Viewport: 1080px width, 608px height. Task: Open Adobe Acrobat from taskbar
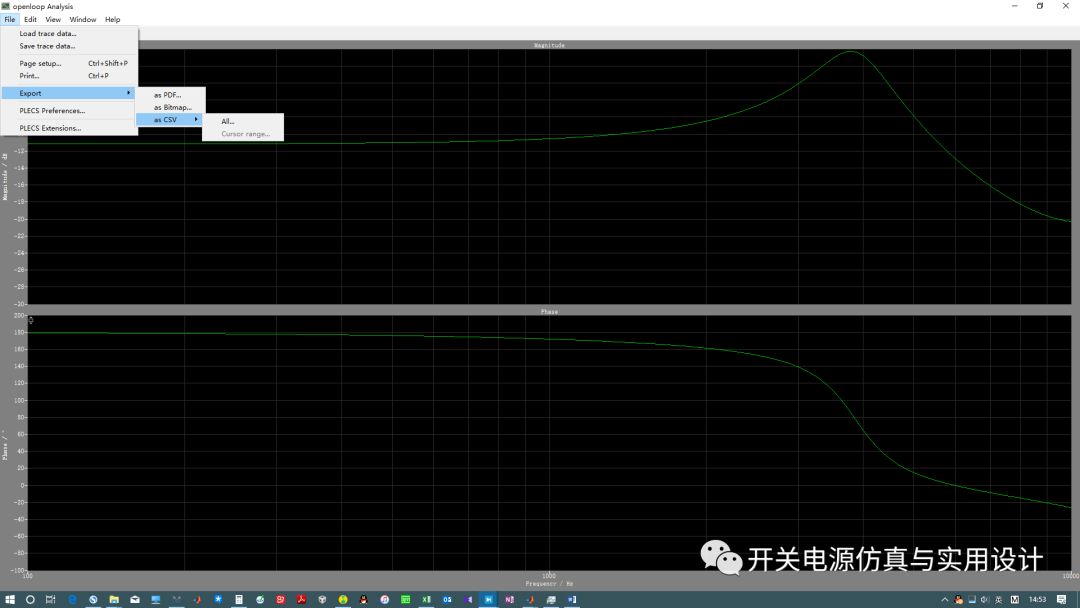pos(301,600)
